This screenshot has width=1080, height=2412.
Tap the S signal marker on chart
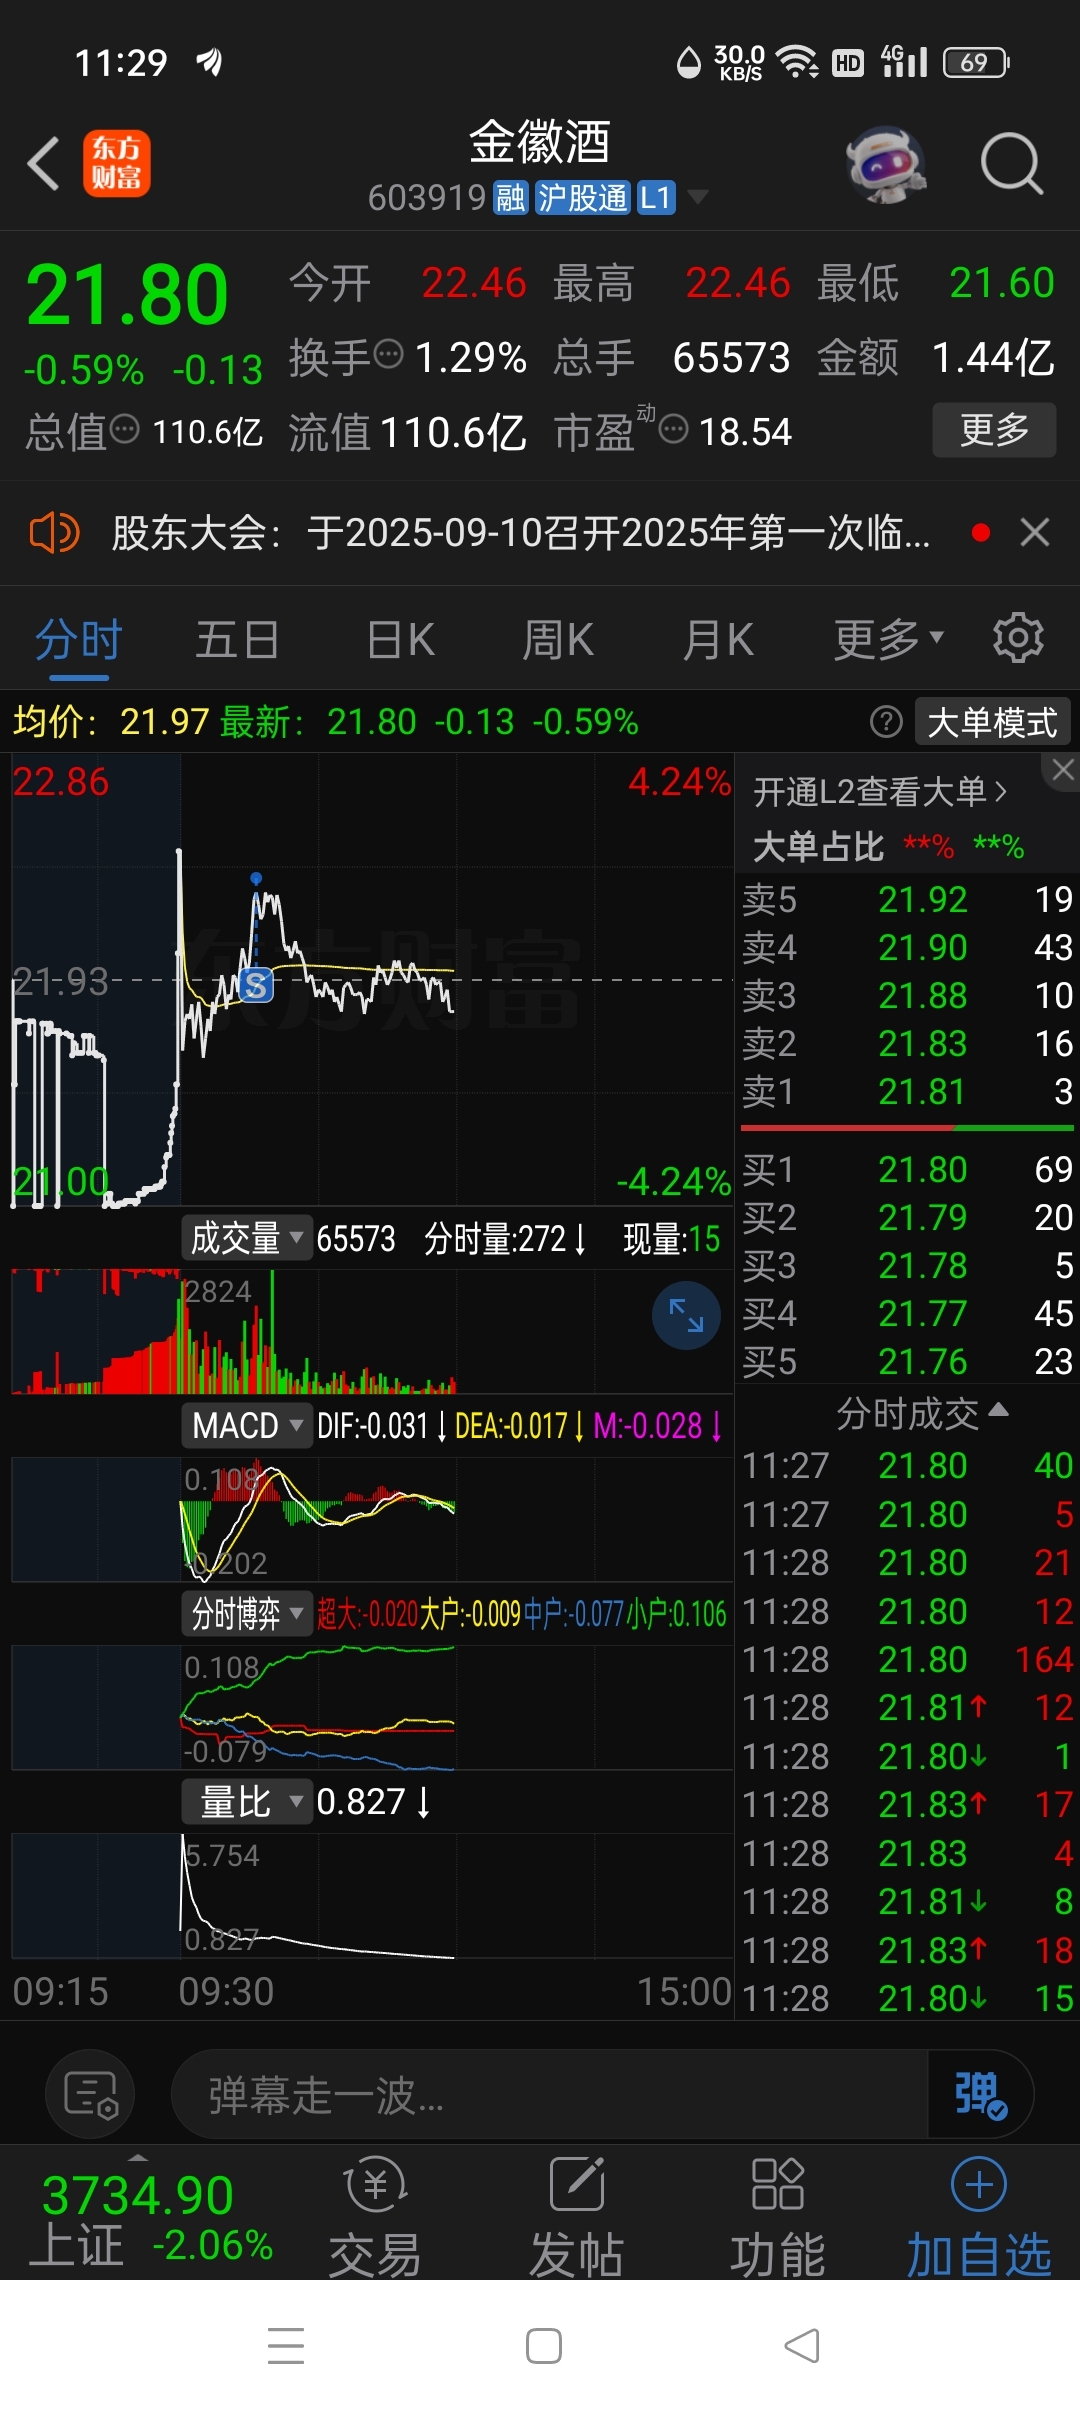click(256, 985)
